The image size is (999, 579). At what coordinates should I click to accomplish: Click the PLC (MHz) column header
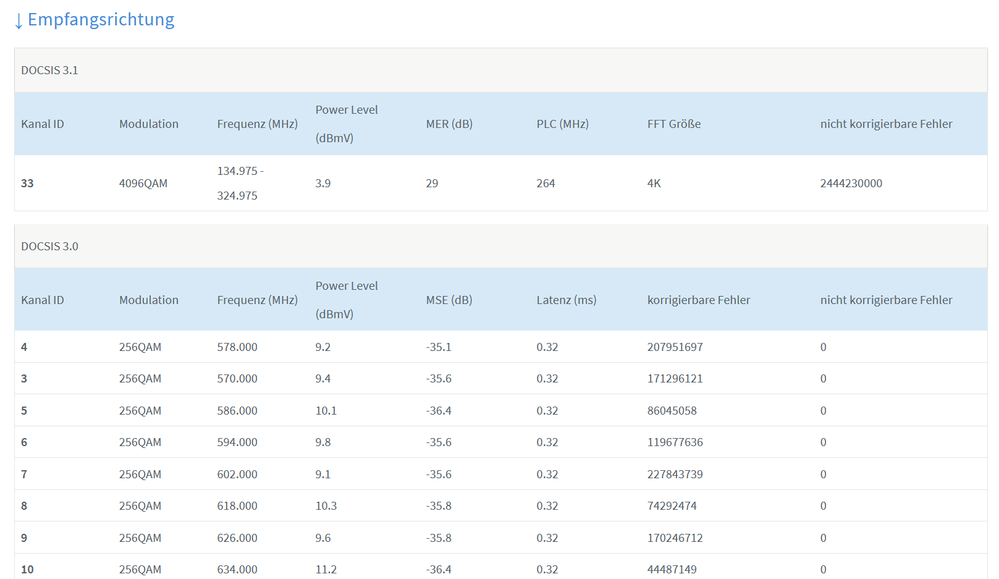click(x=562, y=124)
